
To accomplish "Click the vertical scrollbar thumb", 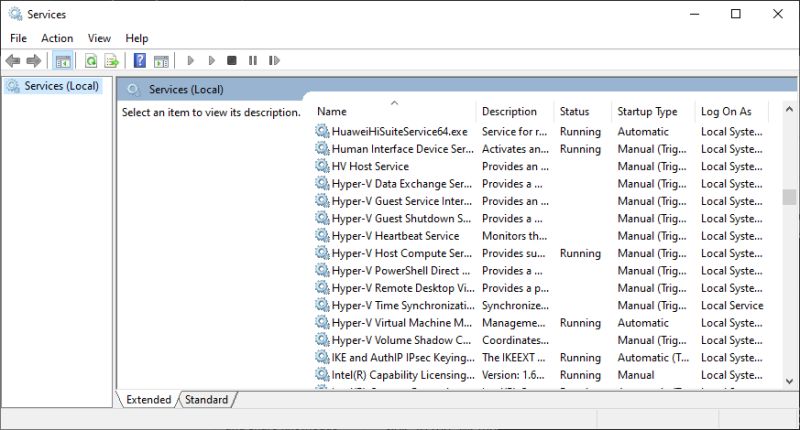I will click(789, 197).
